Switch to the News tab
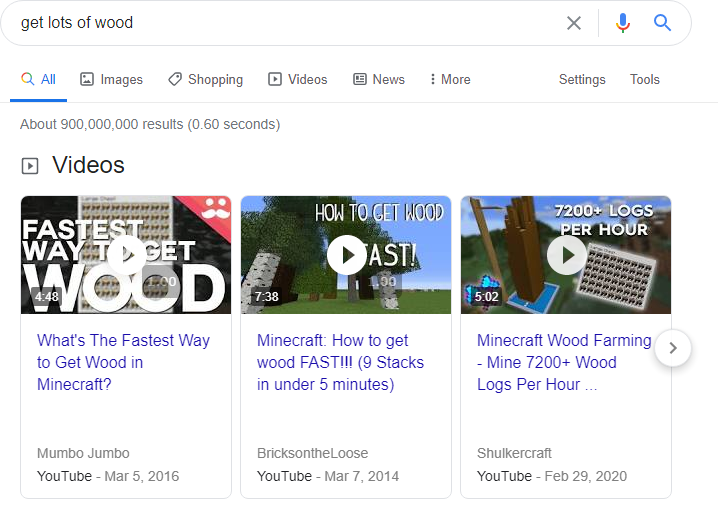 [x=379, y=80]
